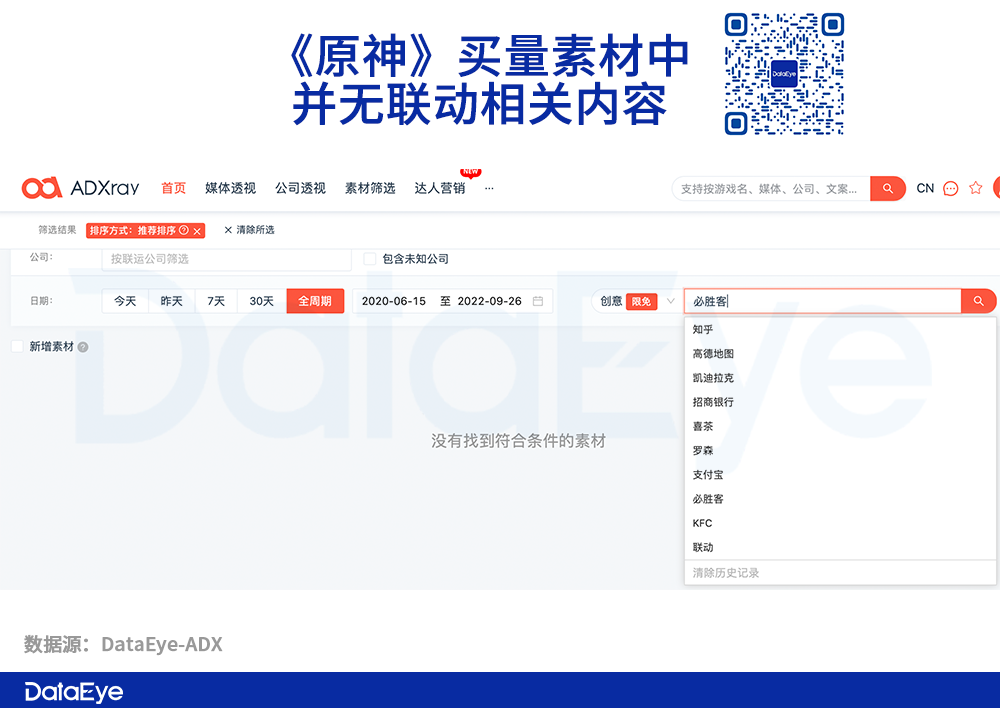
Task: Click the ADXray logo
Action: [80, 188]
